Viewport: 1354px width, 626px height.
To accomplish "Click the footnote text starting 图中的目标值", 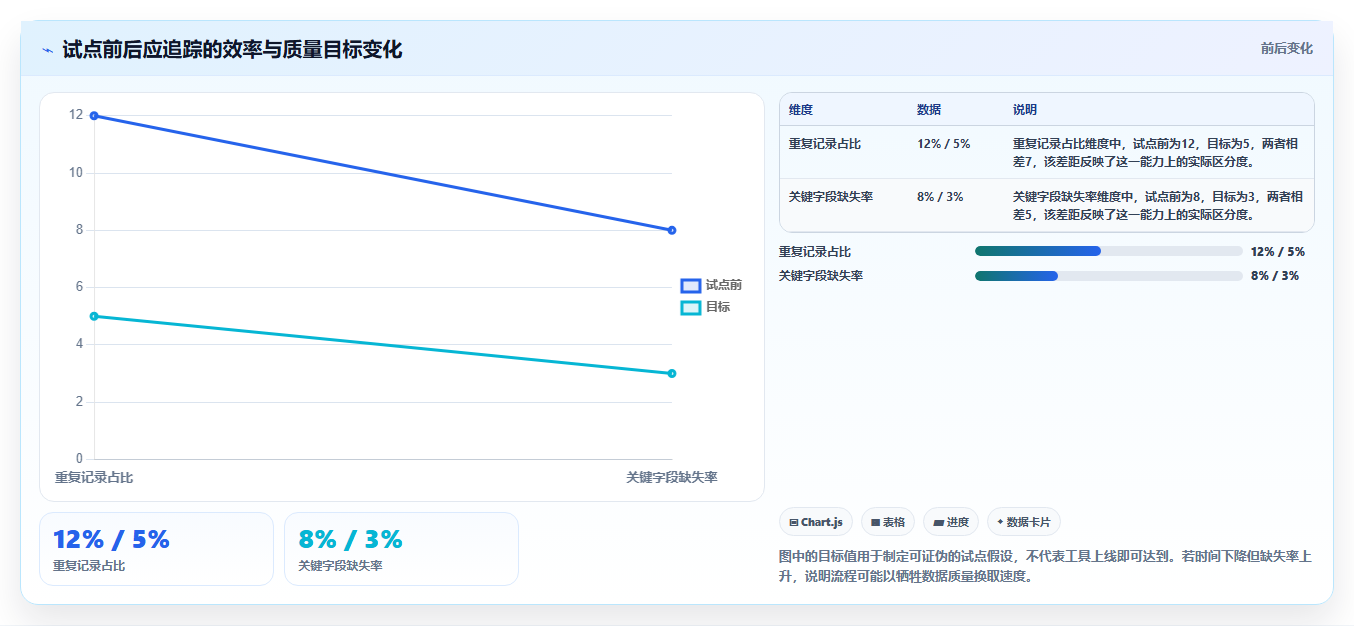I will click(x=1045, y=565).
